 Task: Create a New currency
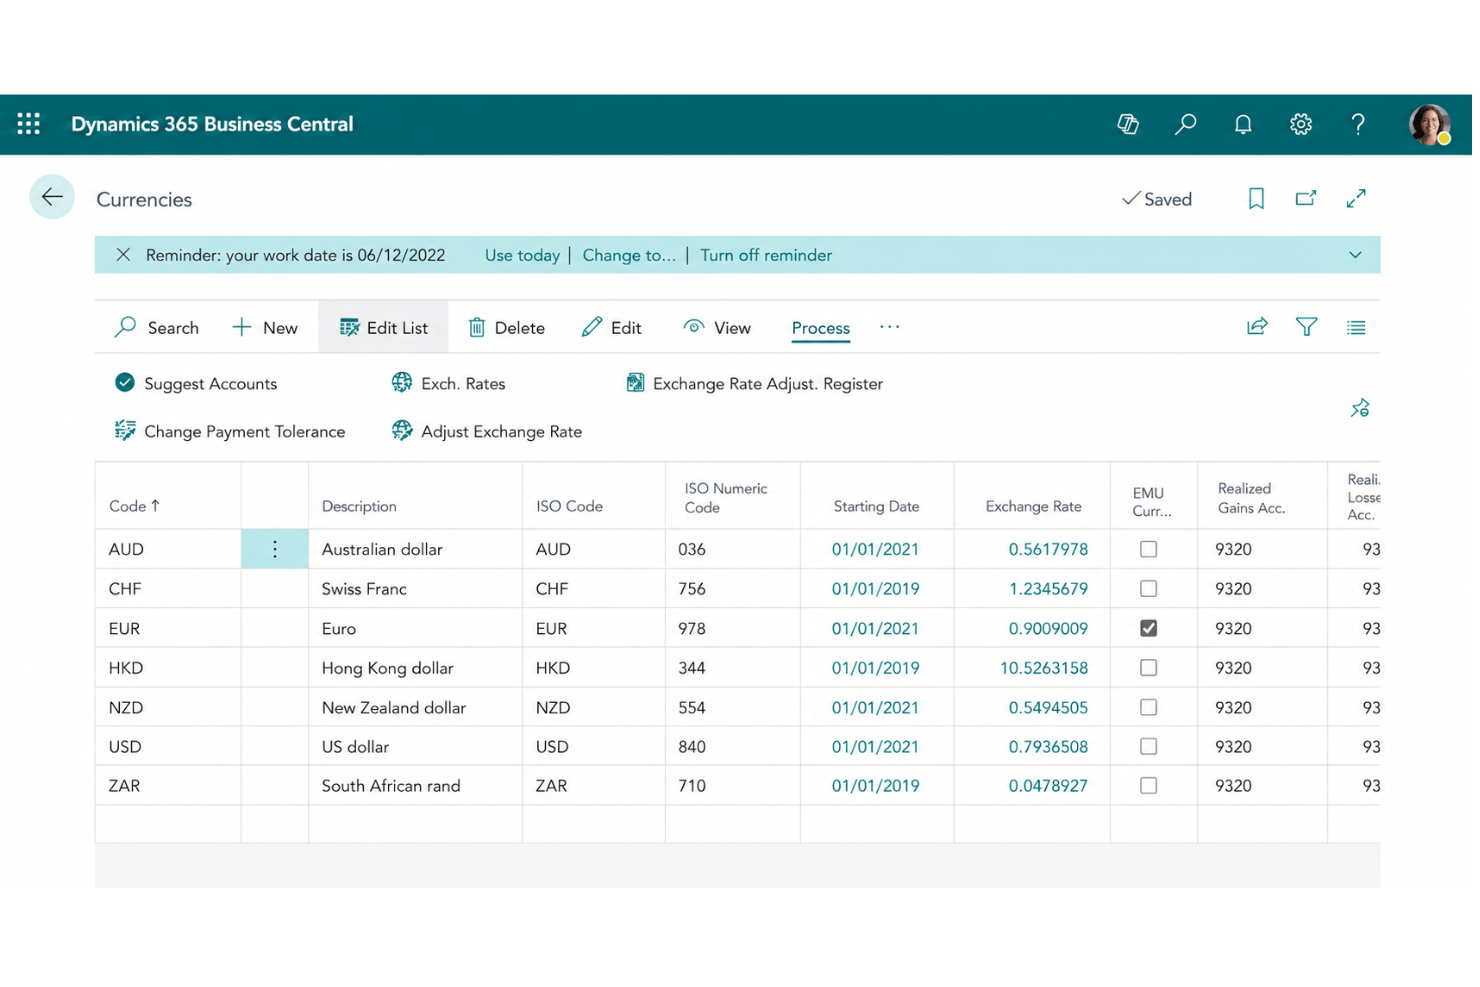266,328
